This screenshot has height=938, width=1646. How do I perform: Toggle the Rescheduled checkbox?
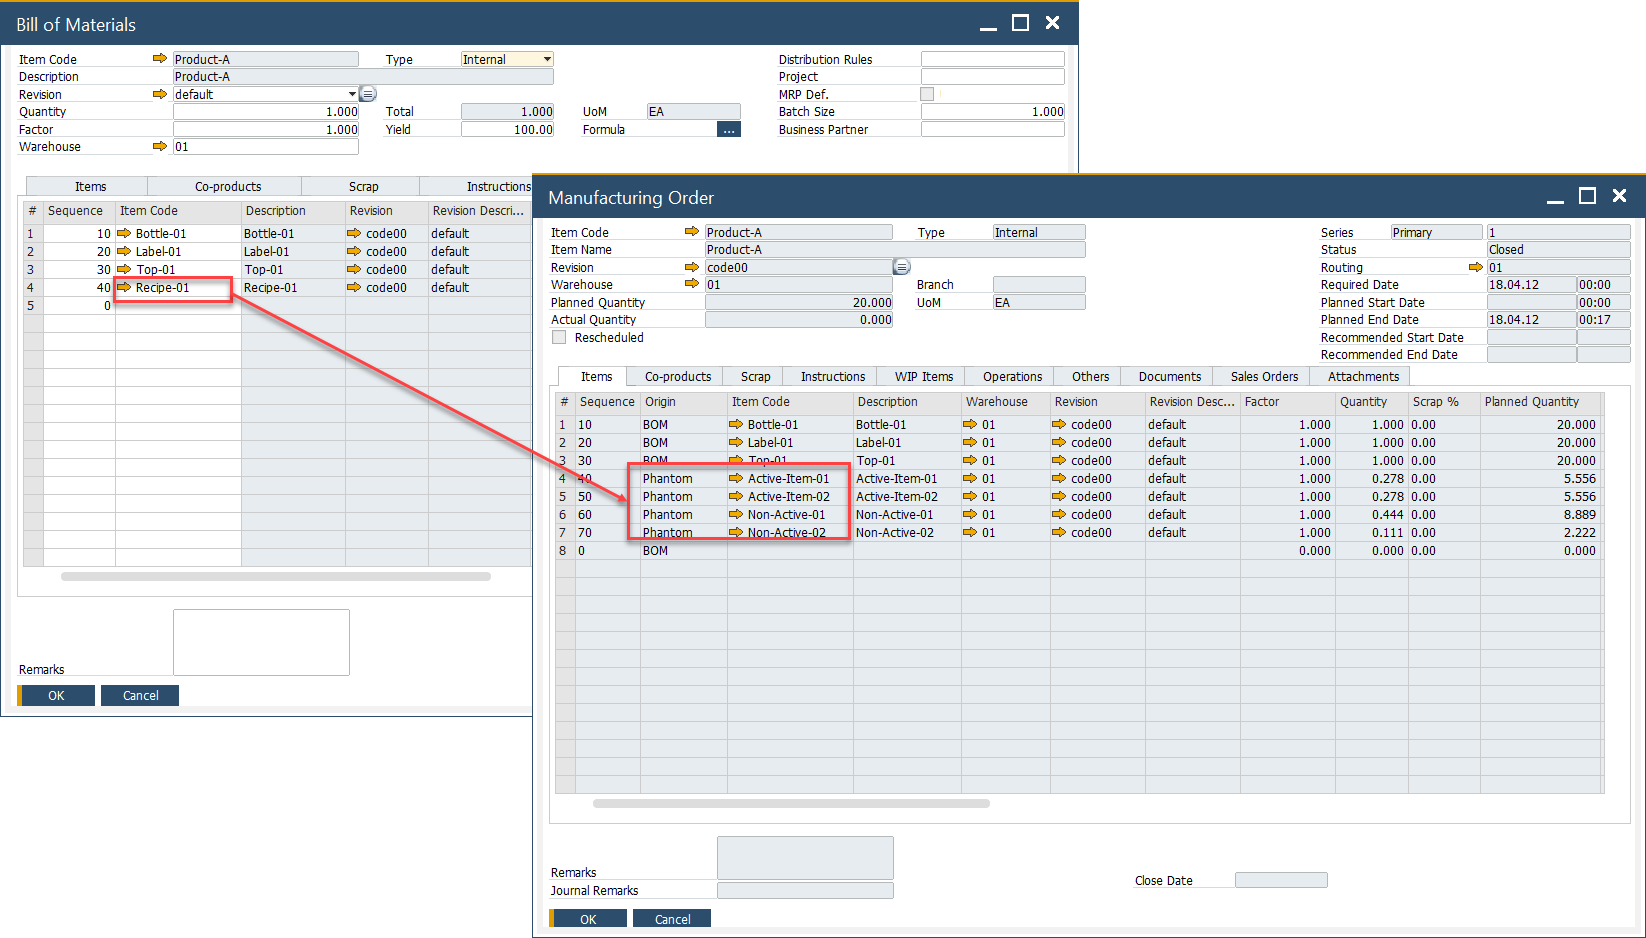tap(559, 338)
